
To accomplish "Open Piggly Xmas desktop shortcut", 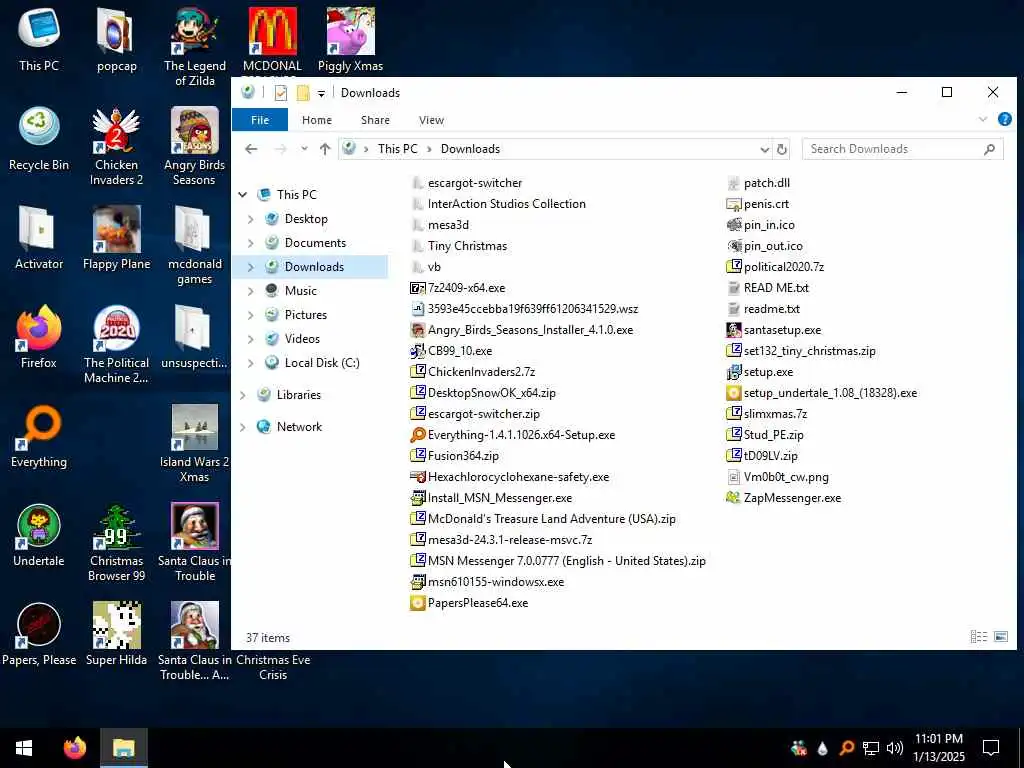I will pyautogui.click(x=350, y=39).
